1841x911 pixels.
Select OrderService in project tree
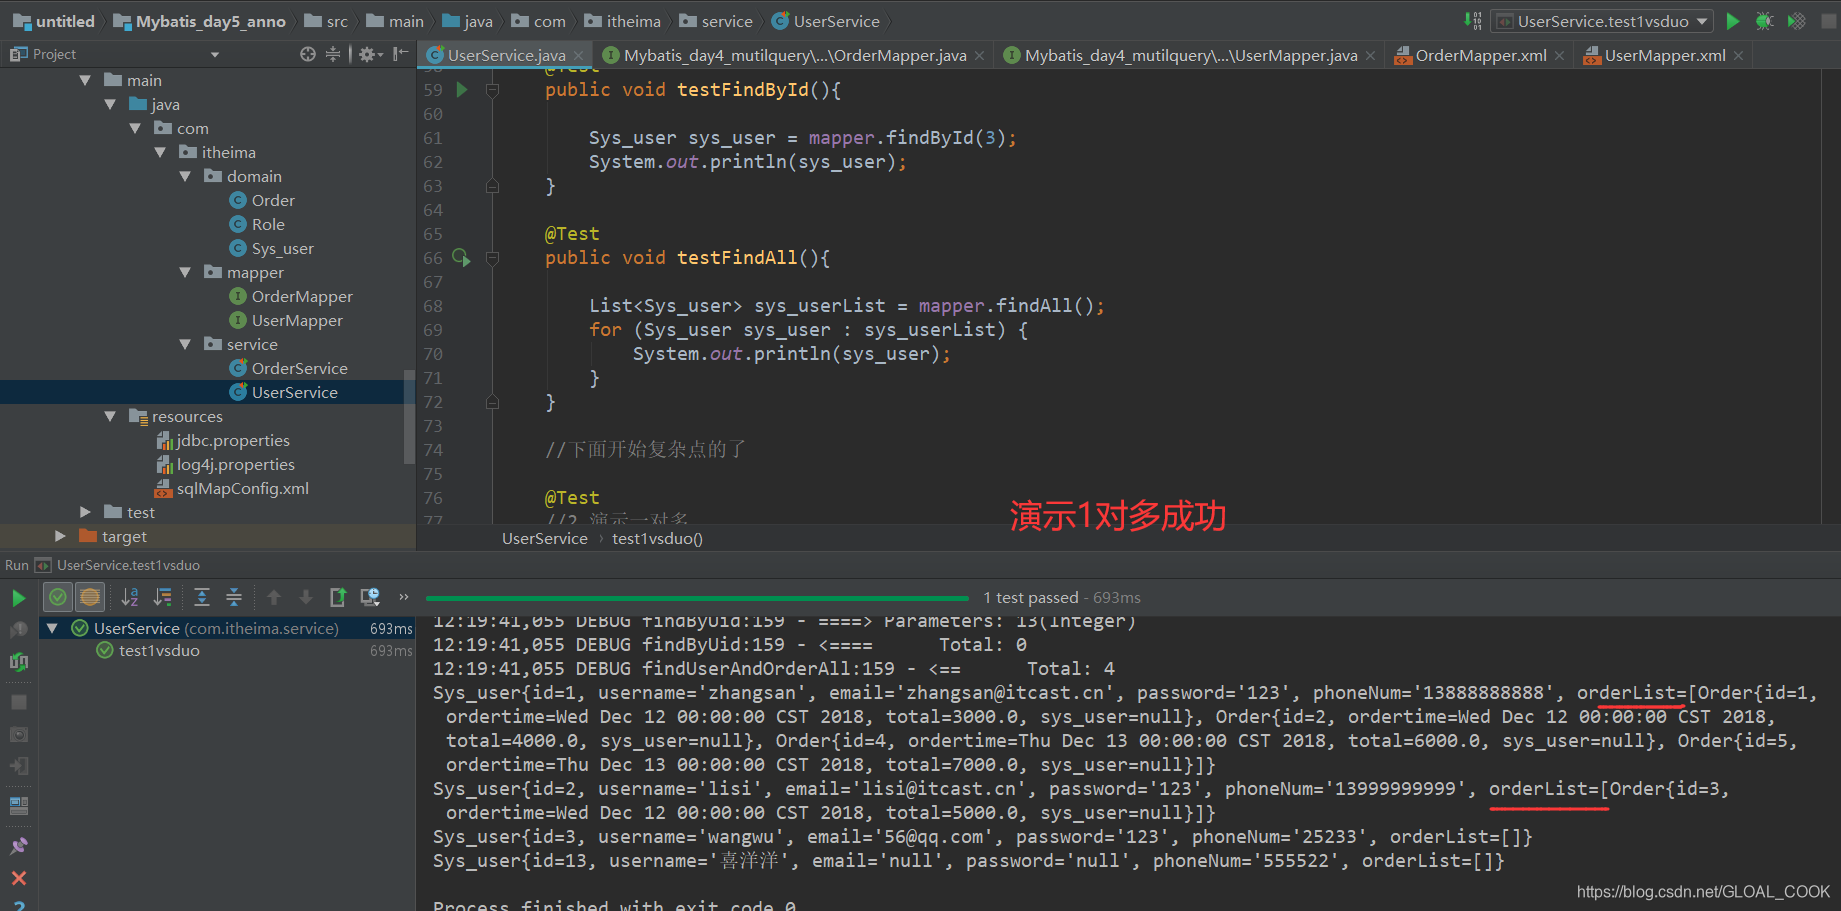299,368
